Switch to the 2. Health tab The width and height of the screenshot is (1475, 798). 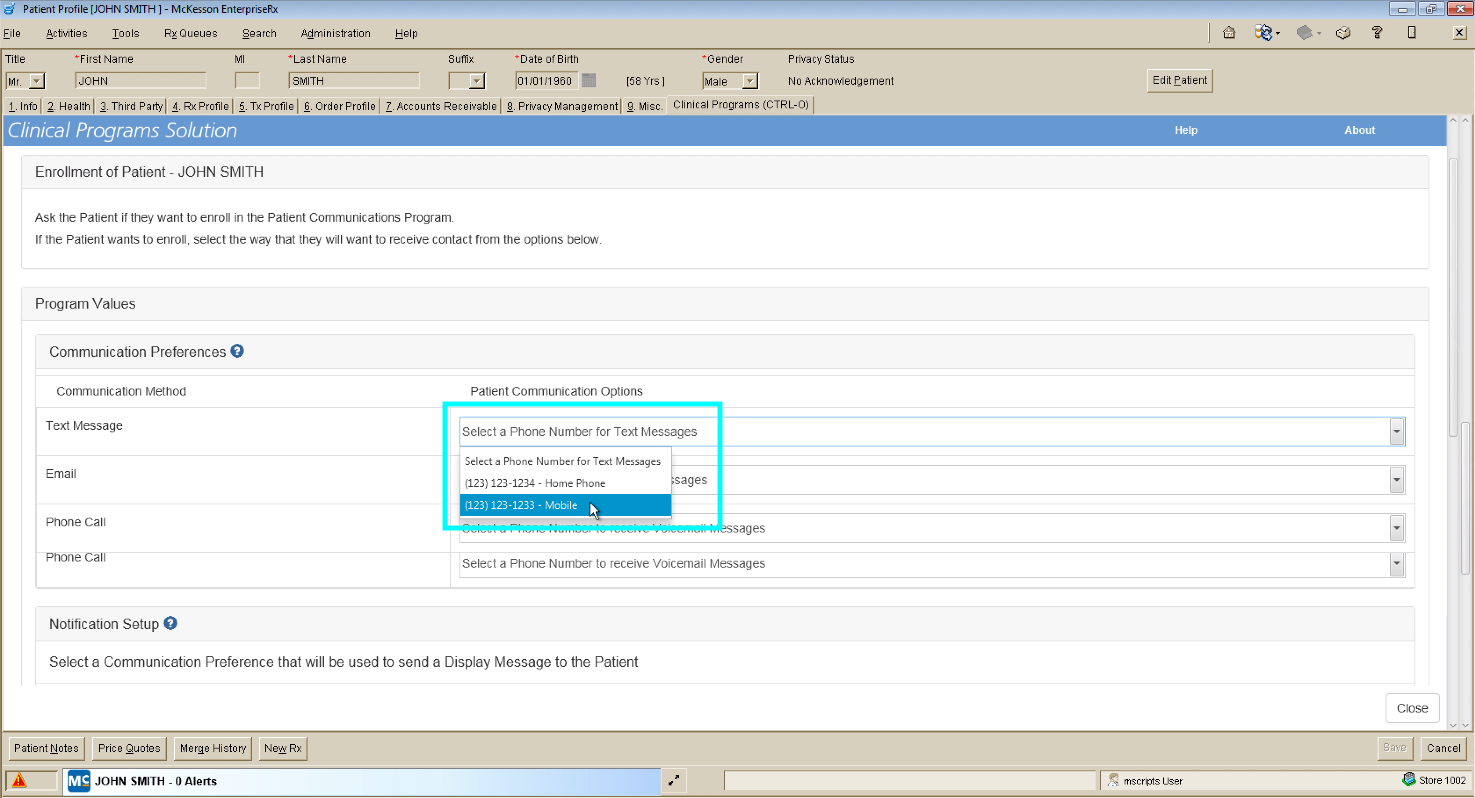coord(68,106)
